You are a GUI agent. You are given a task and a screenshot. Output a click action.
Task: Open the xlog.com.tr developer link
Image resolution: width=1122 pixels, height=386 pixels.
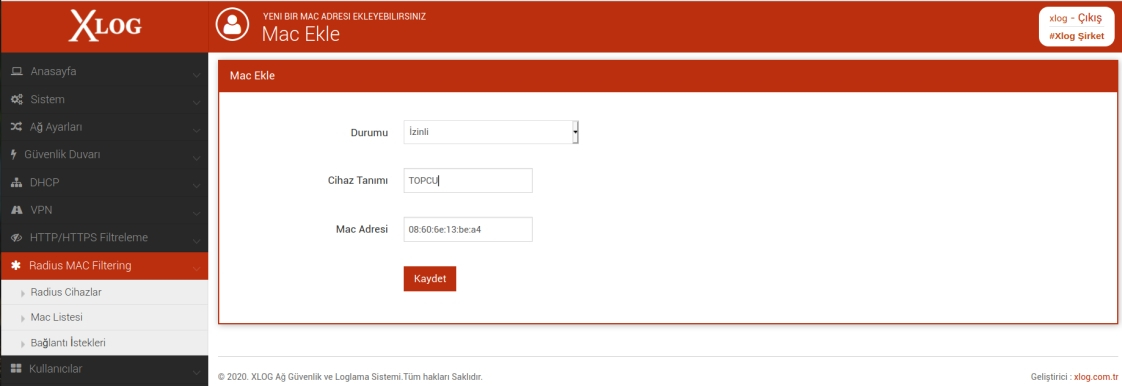click(x=1096, y=377)
